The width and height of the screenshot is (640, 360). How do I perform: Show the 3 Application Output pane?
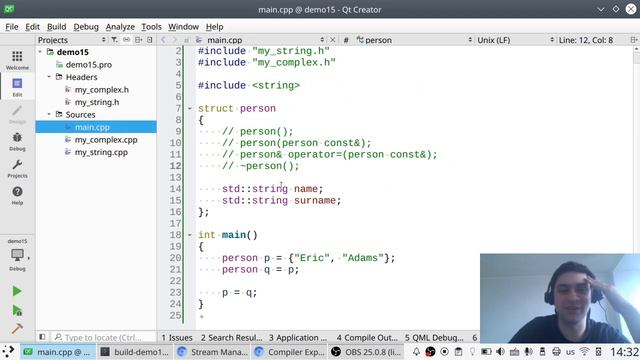pos(298,338)
